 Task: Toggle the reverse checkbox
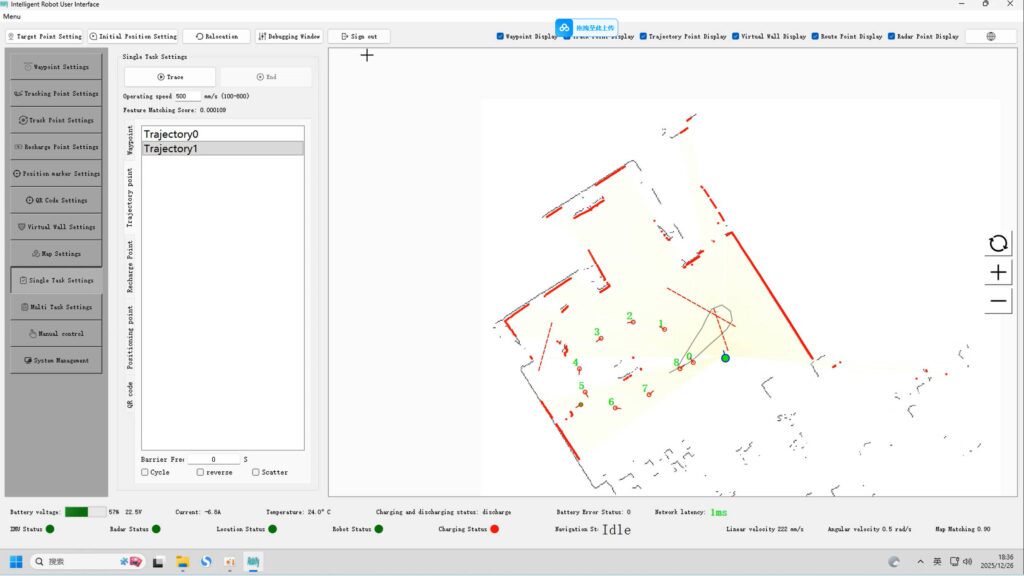(201, 472)
